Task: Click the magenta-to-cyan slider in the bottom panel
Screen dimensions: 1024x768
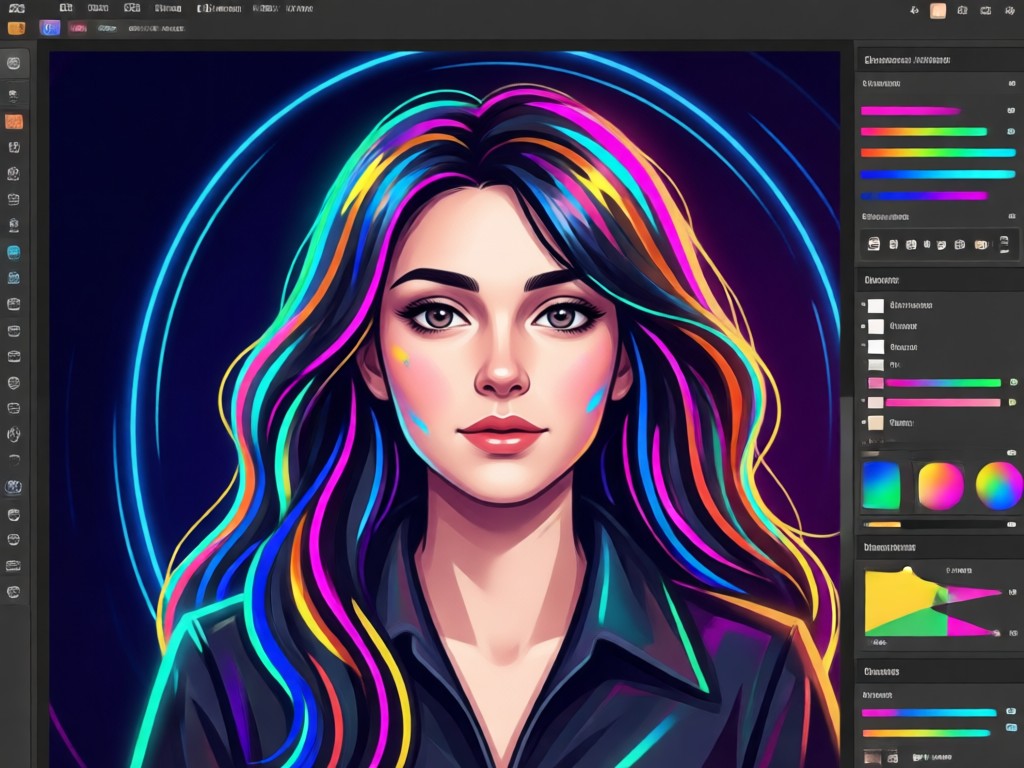Action: [929, 712]
